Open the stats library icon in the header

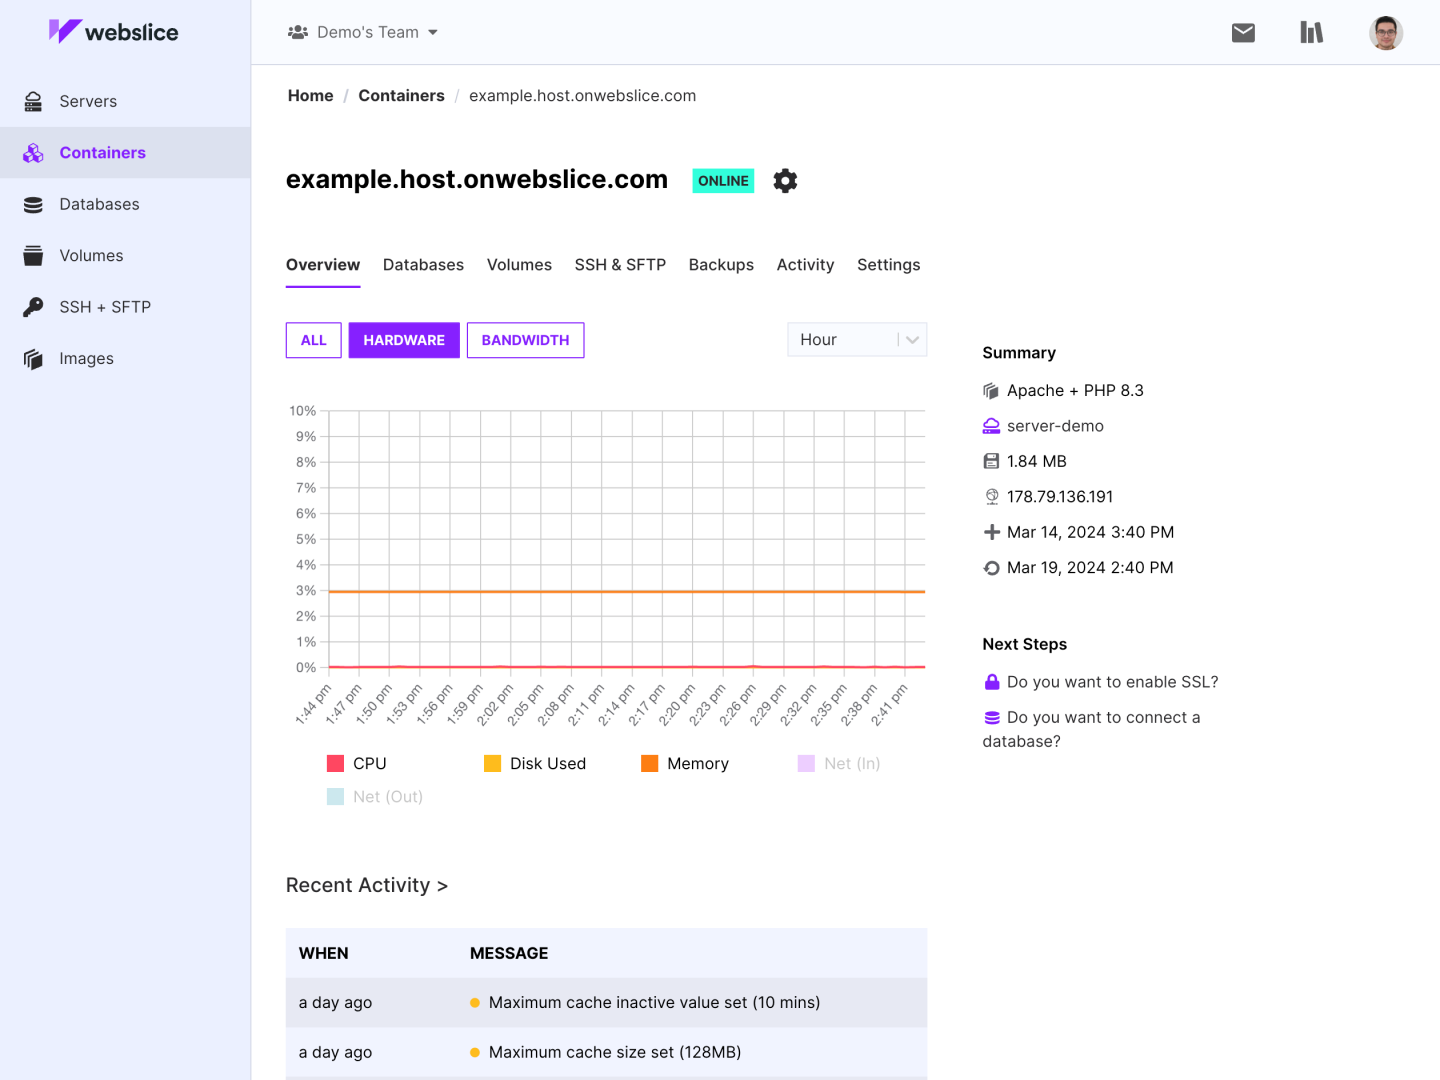tap(1311, 32)
